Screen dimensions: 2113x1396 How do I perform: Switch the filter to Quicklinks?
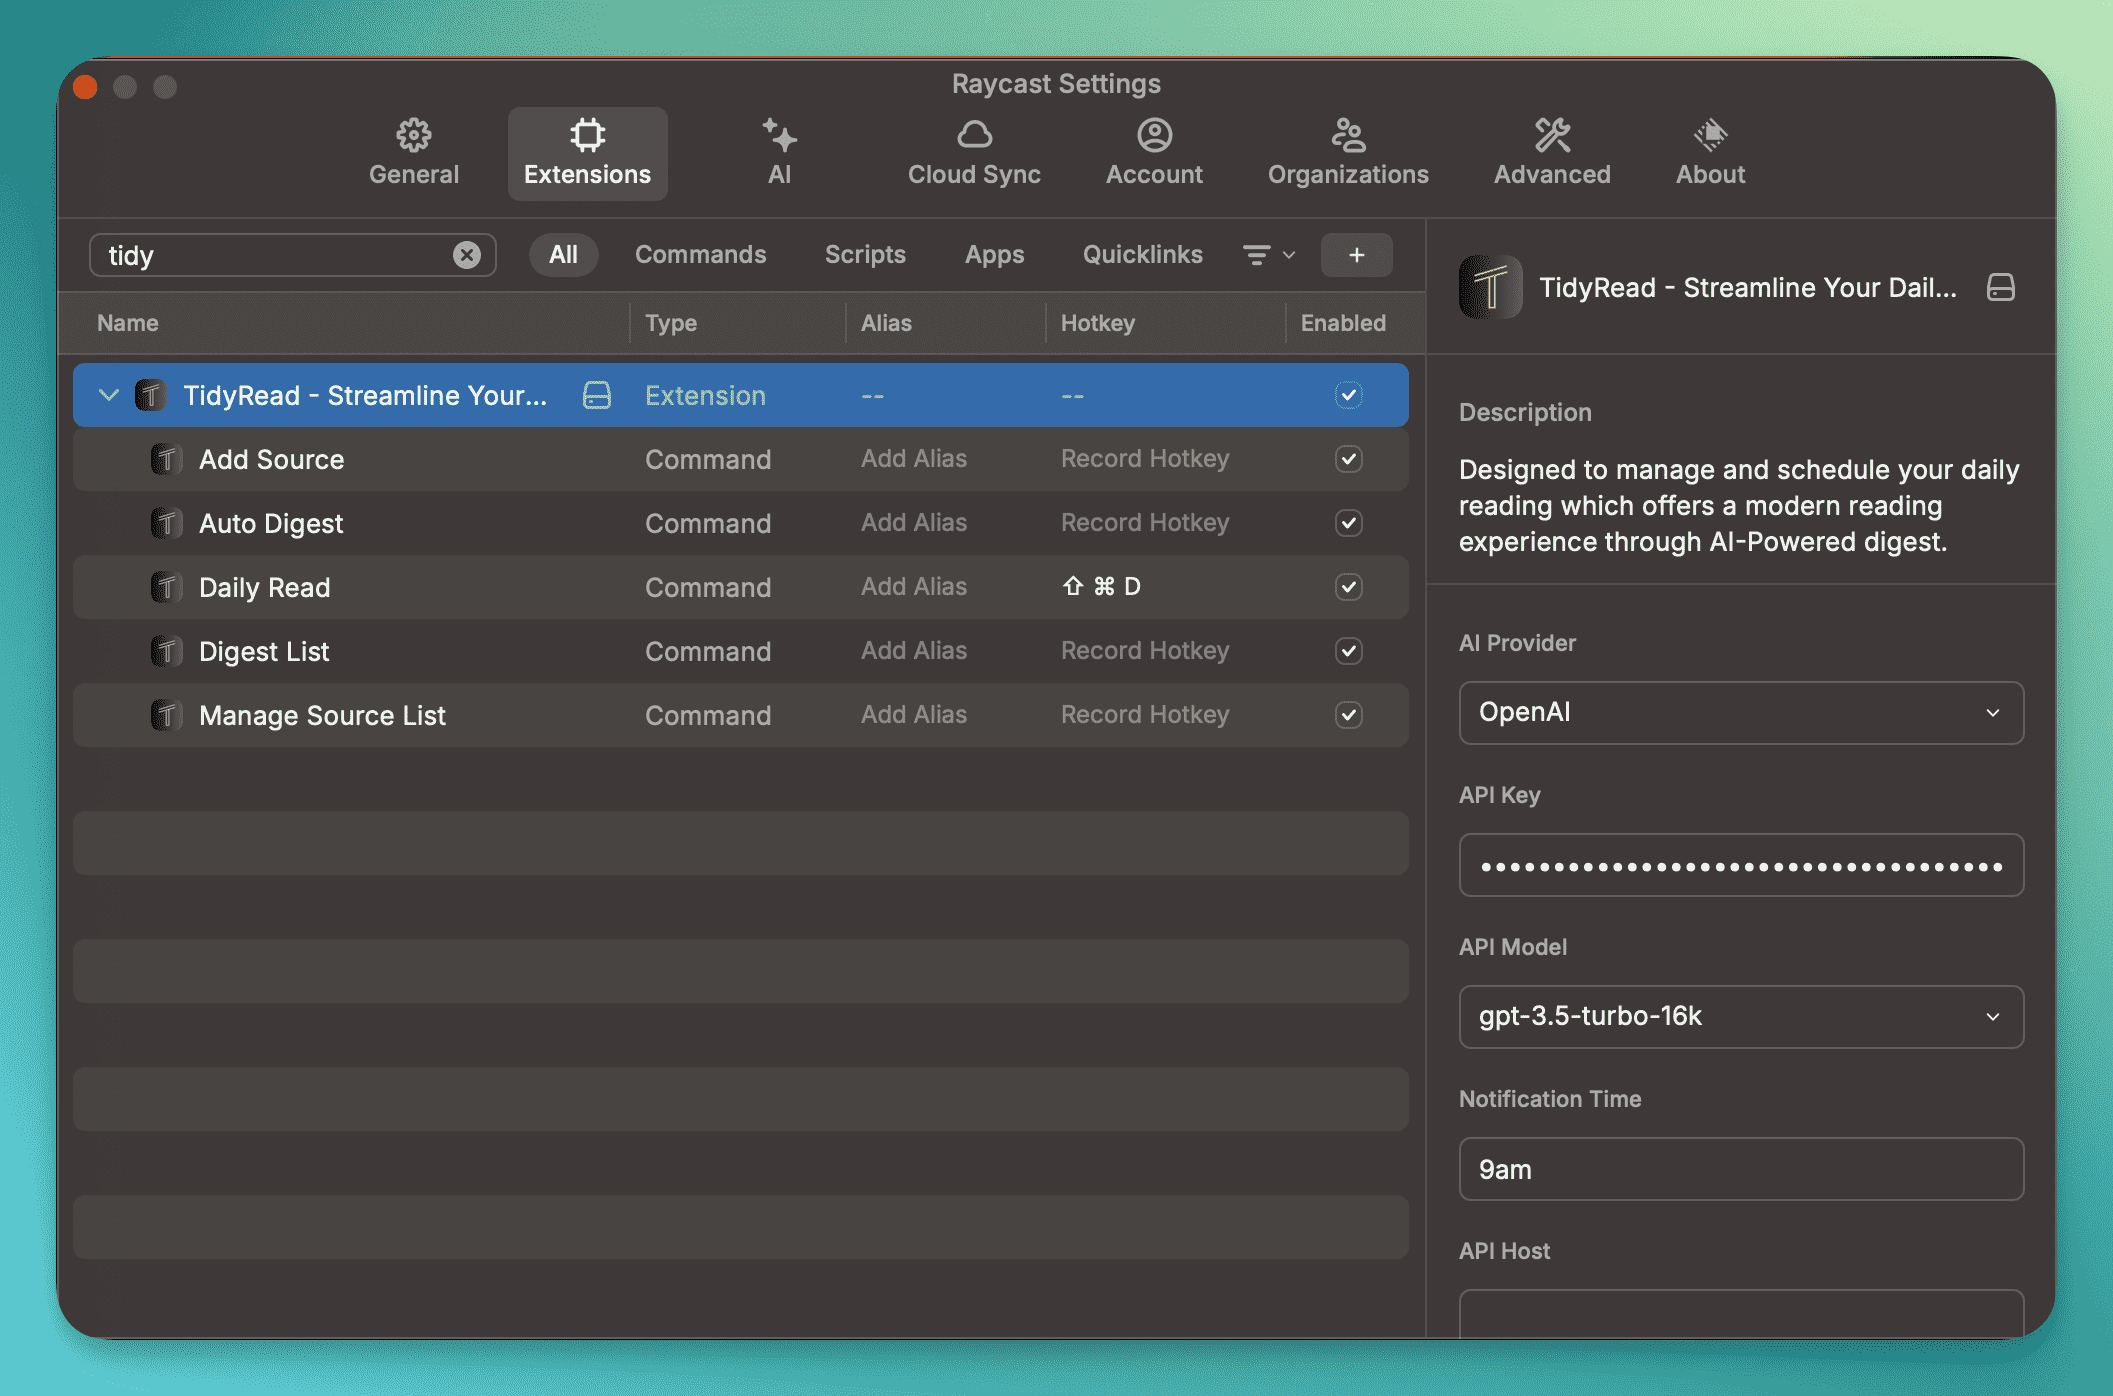coord(1141,255)
